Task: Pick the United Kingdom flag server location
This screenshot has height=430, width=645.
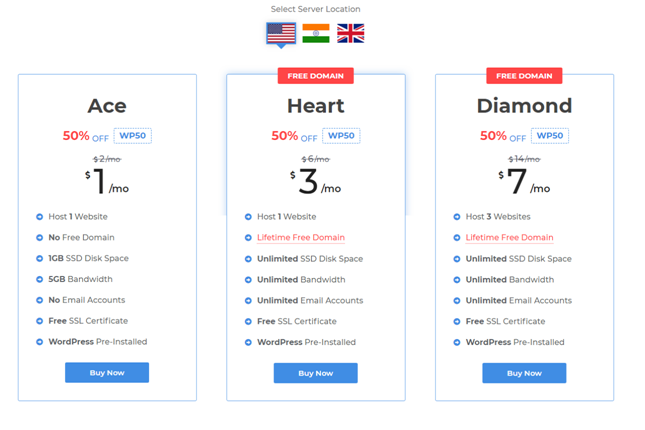Action: click(x=350, y=33)
